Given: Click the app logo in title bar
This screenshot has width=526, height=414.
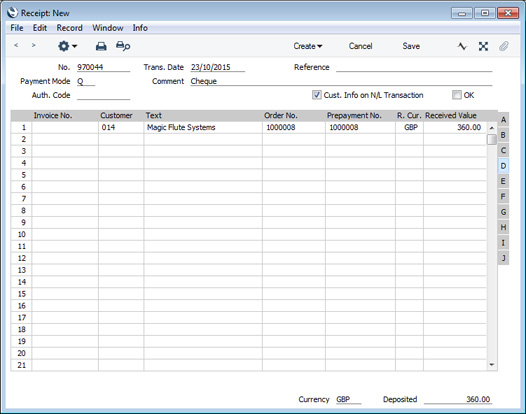Looking at the screenshot, I should click(12, 13).
